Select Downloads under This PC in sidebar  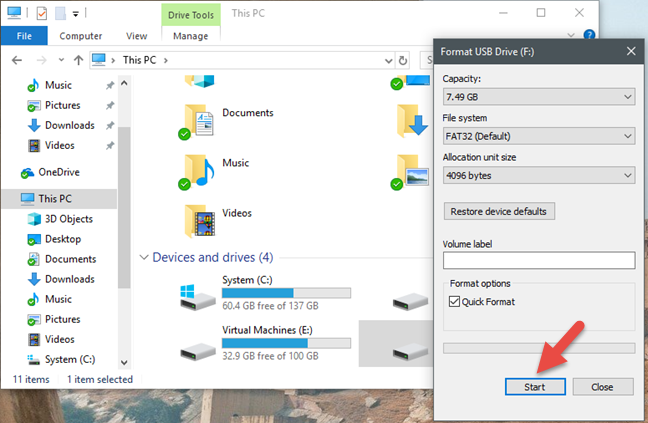tap(69, 279)
